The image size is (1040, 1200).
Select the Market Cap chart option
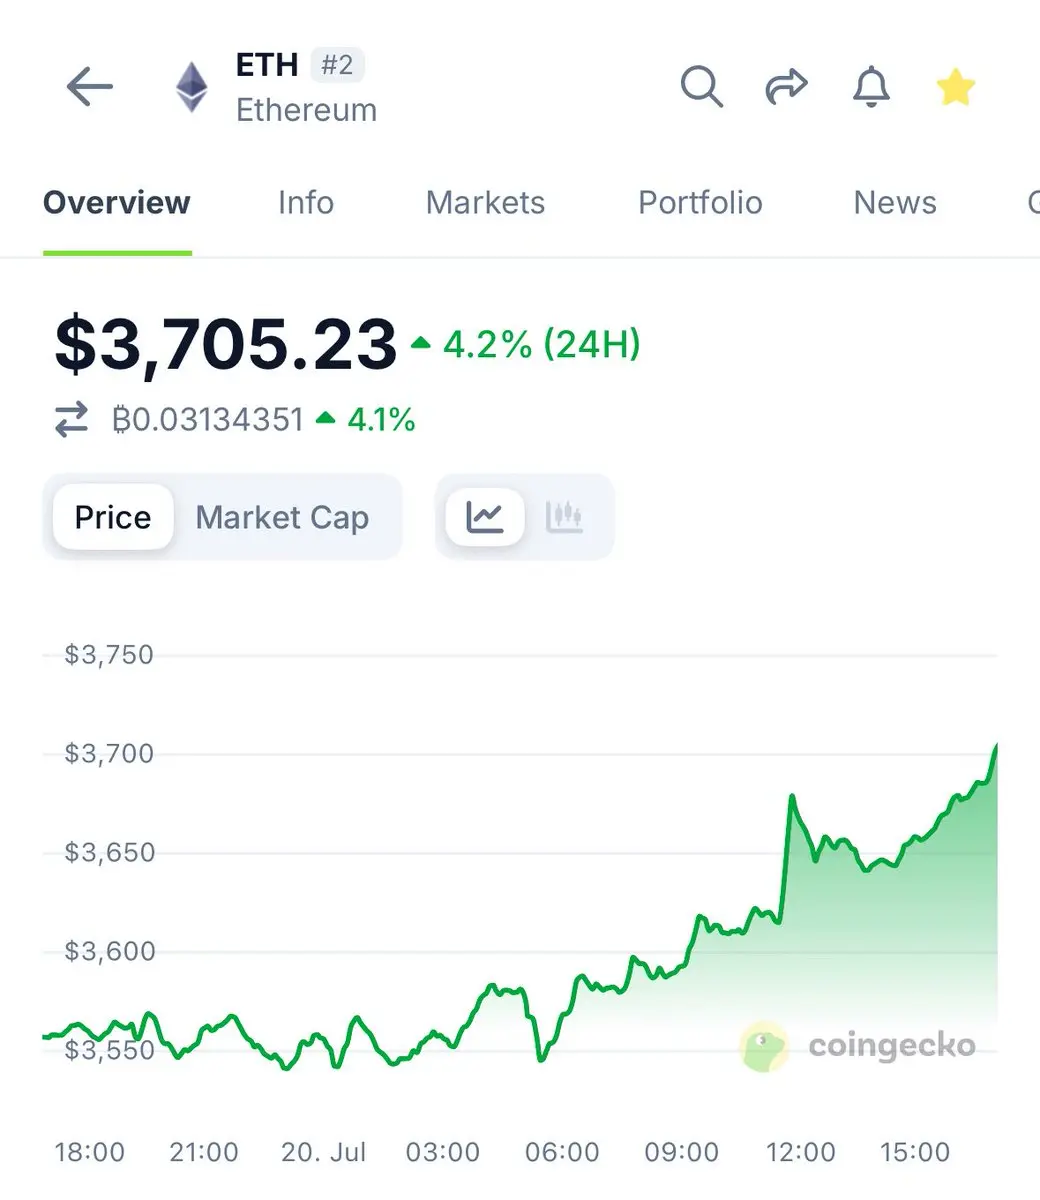[282, 517]
